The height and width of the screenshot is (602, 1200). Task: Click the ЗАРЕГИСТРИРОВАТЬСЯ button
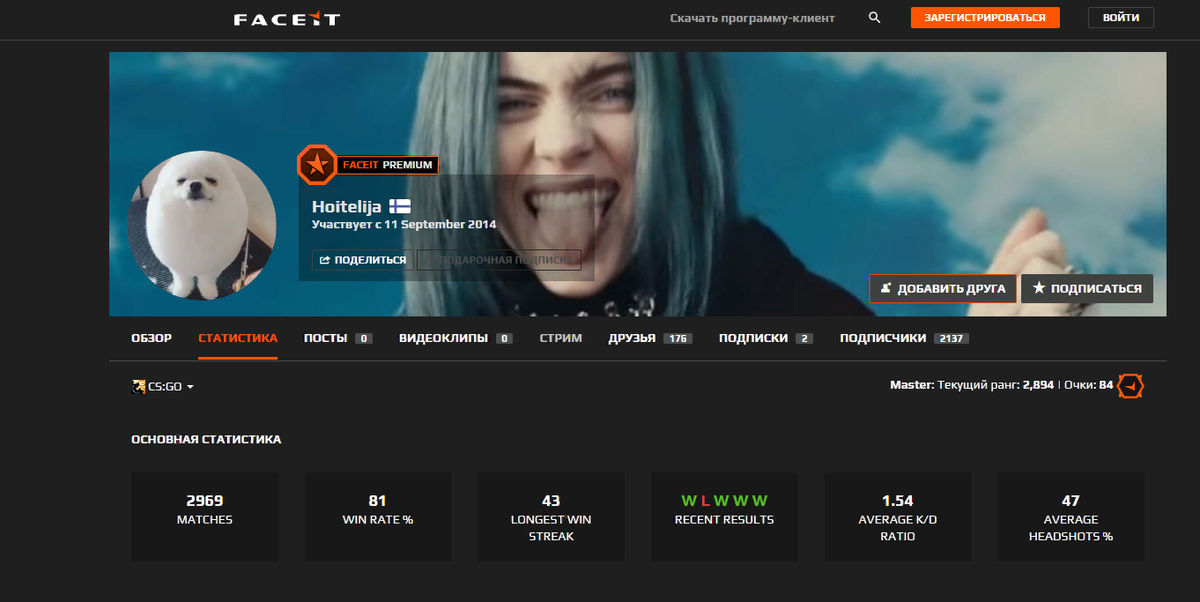tap(985, 18)
